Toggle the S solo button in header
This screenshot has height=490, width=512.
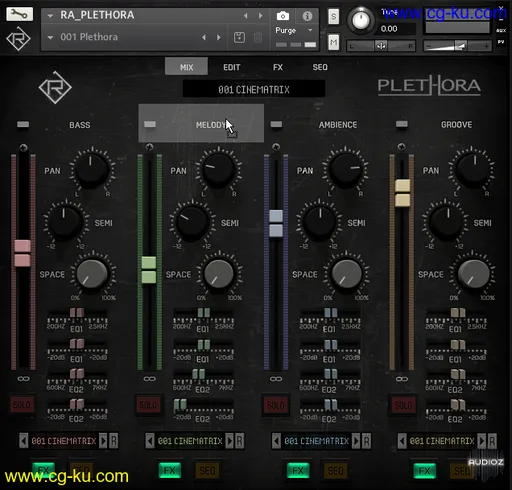click(x=334, y=16)
